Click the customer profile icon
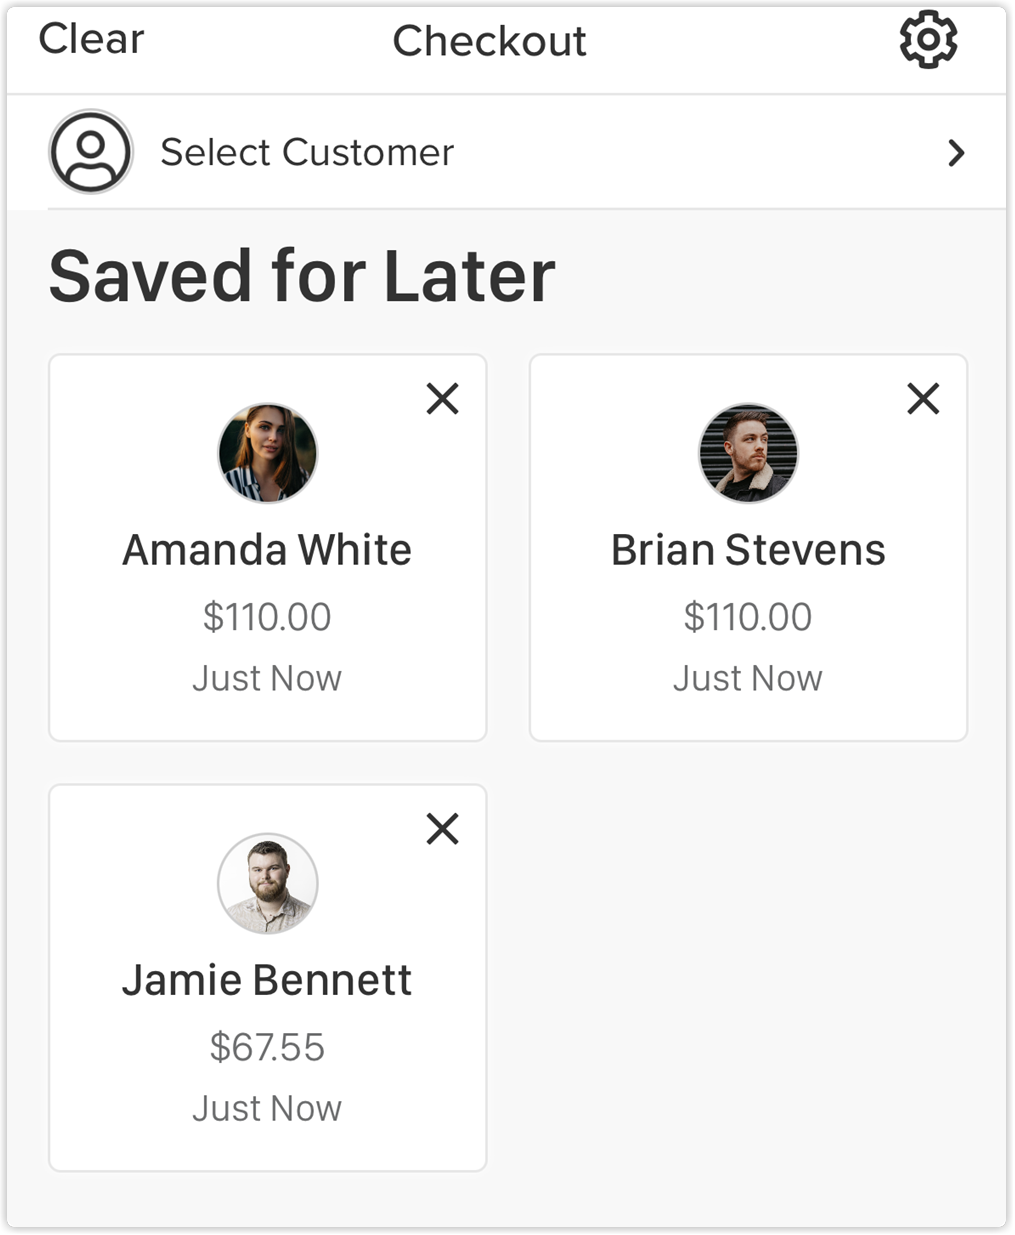Image resolution: width=1015 pixels, height=1235 pixels. coord(91,152)
